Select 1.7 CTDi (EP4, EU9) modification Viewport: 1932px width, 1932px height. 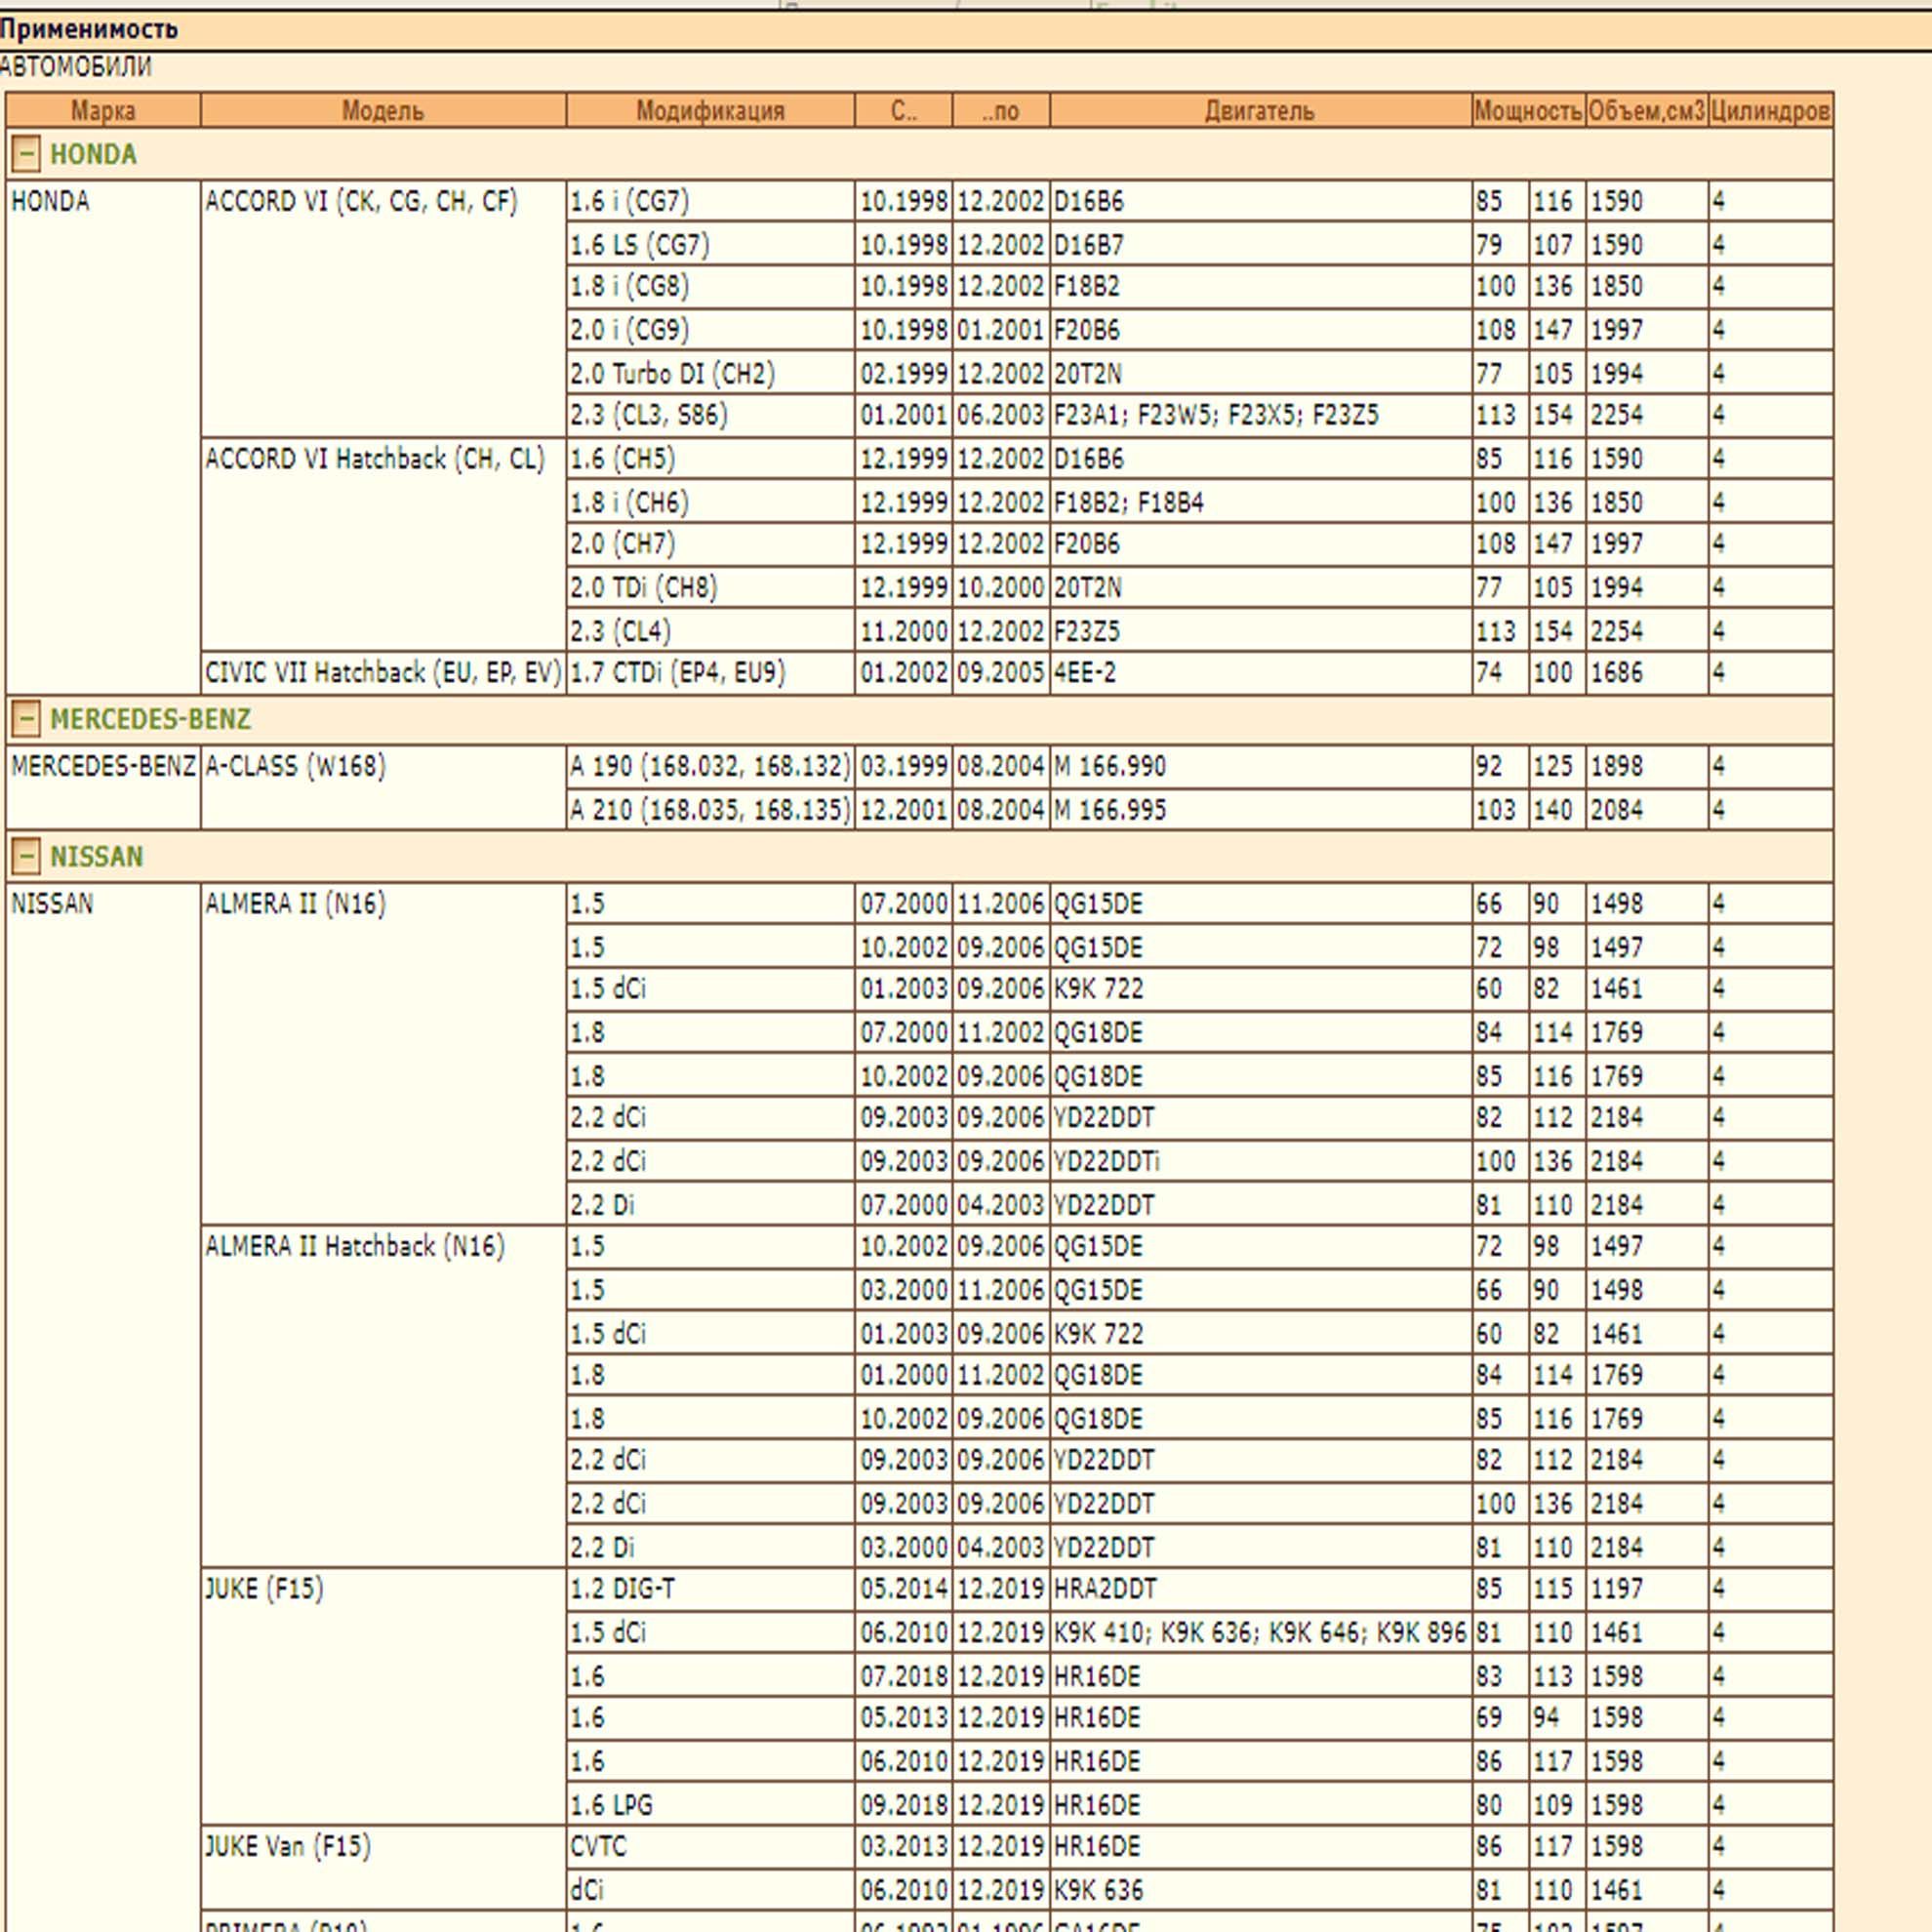(677, 672)
